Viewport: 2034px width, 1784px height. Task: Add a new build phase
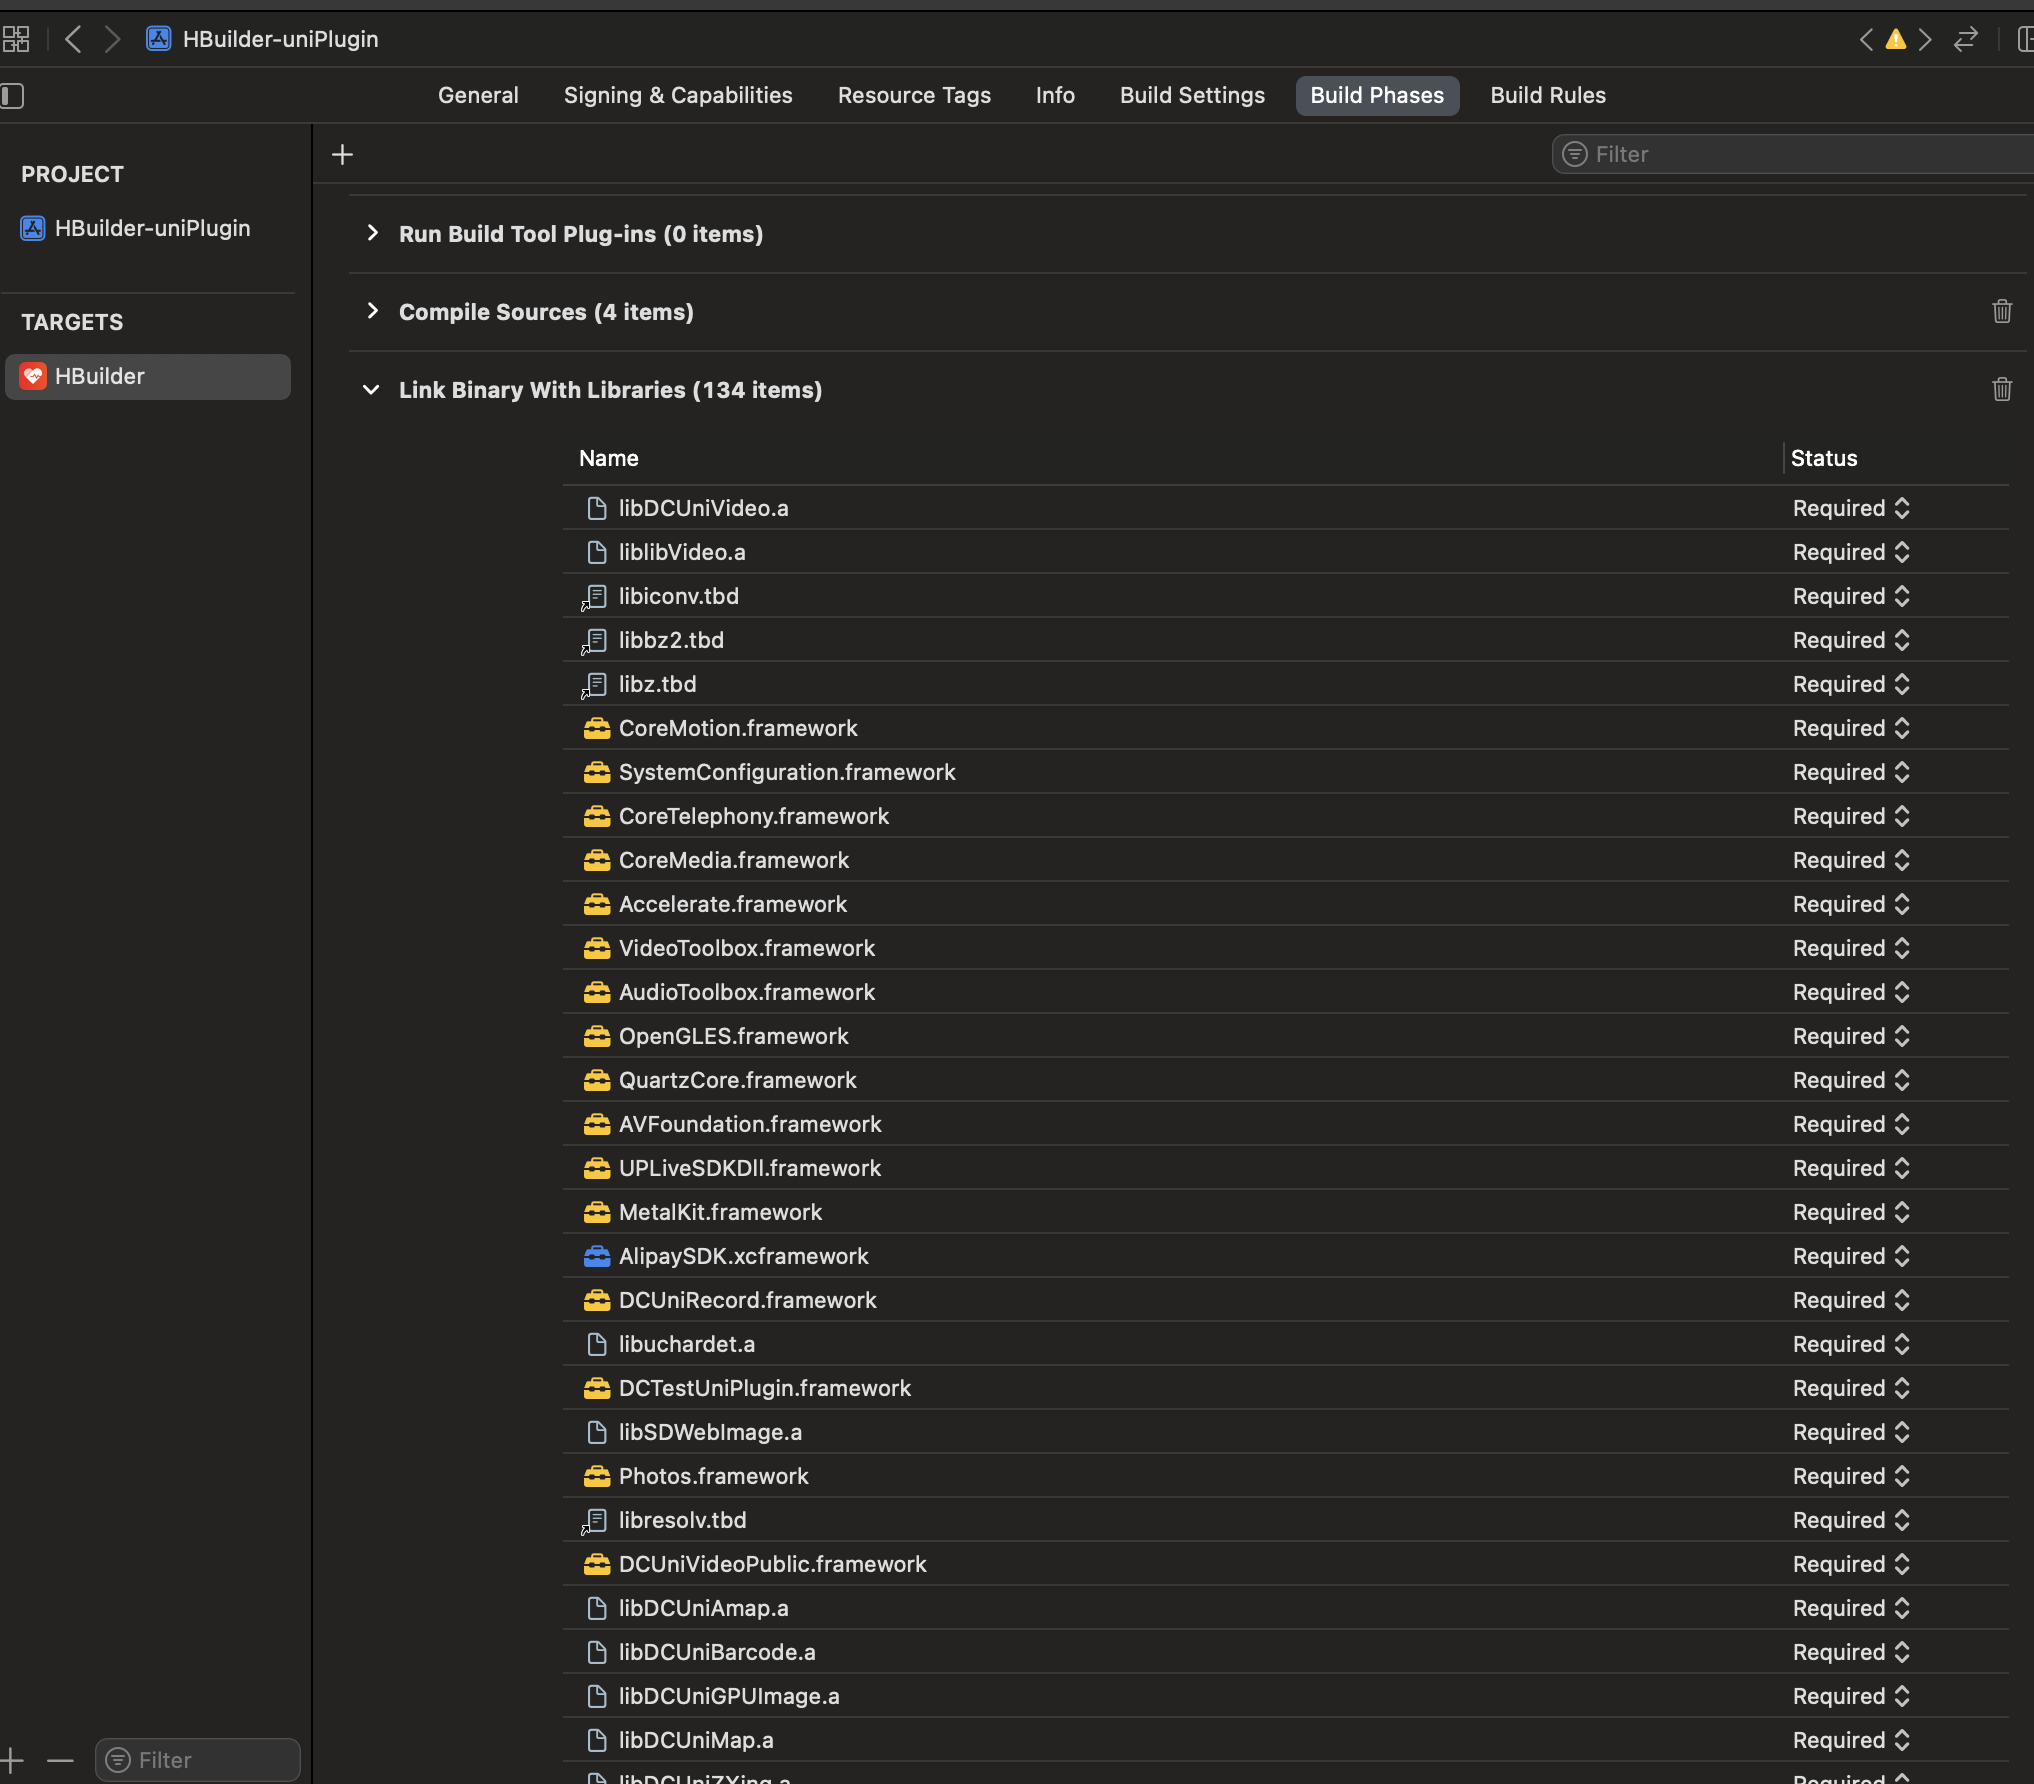(342, 155)
